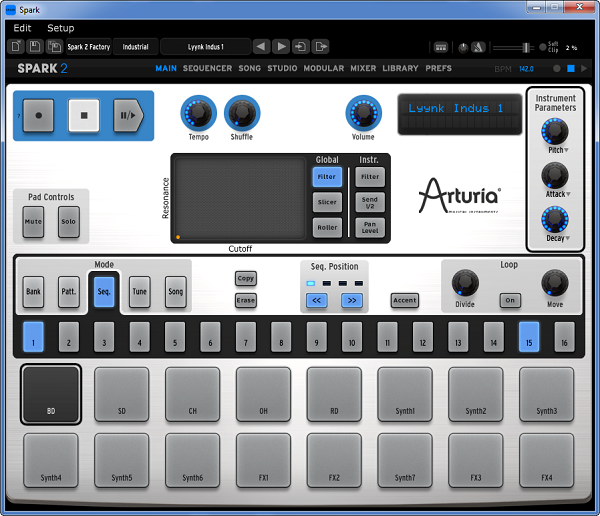Image resolution: width=600 pixels, height=516 pixels.
Task: Hit the SD drum pad
Action: pos(122,395)
